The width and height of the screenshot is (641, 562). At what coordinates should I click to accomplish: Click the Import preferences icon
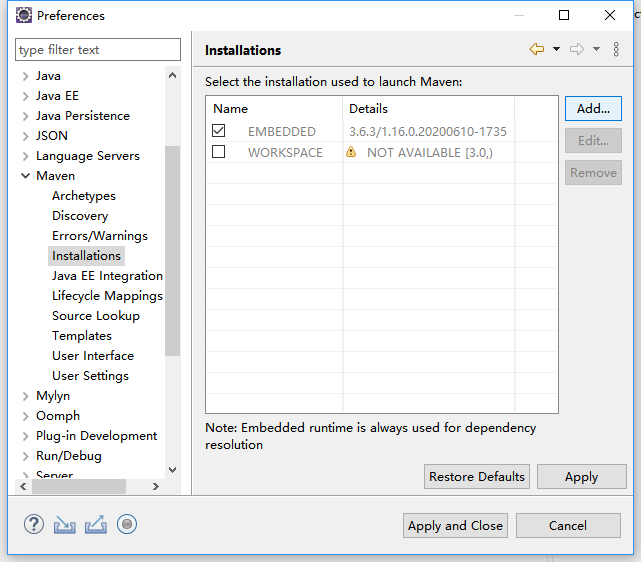pos(64,524)
